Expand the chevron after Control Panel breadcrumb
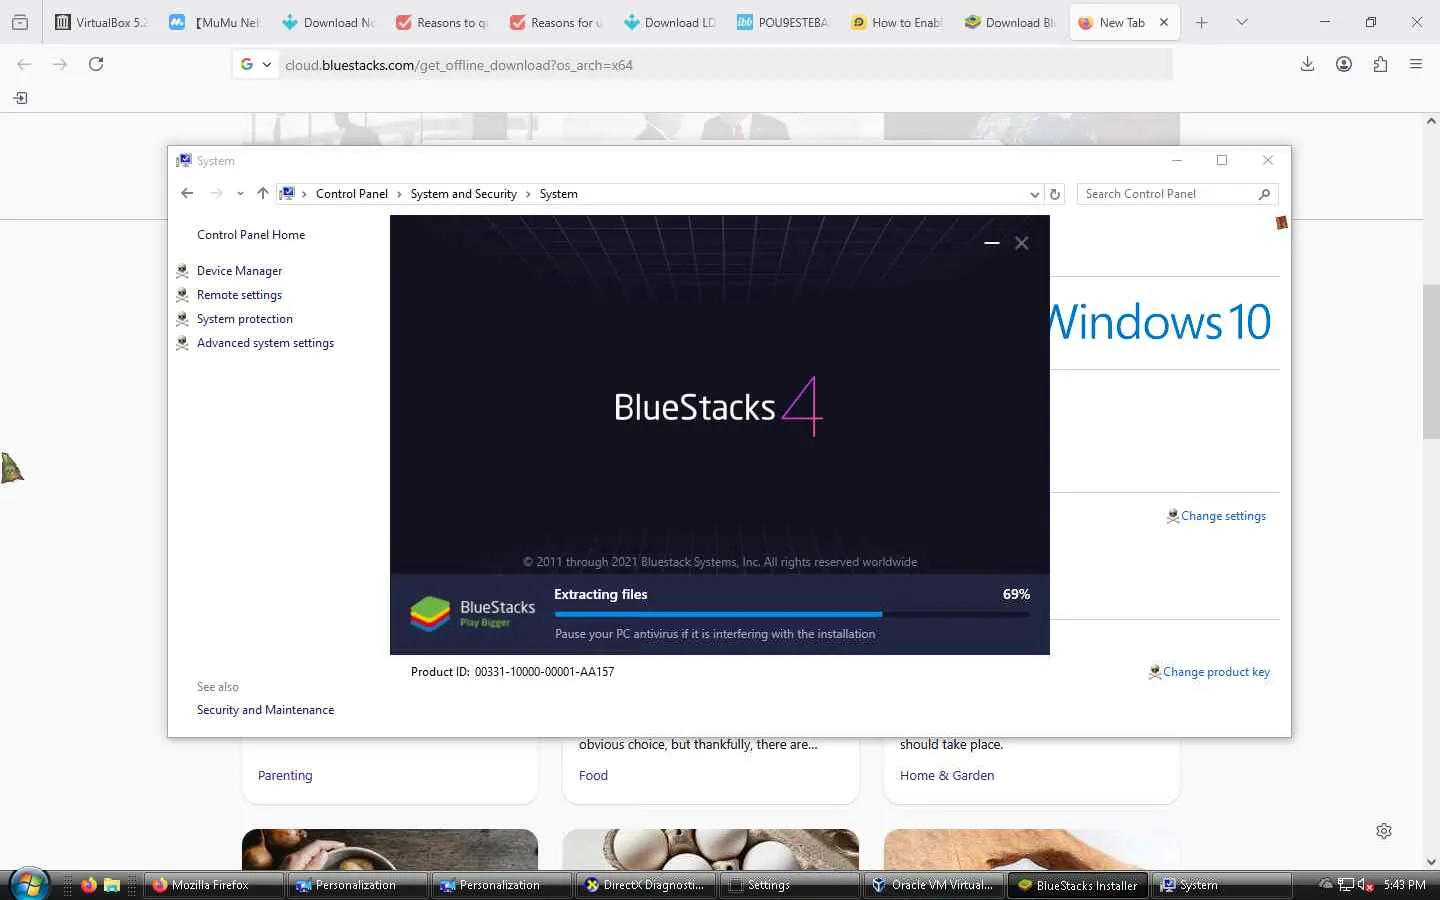 tap(399, 194)
